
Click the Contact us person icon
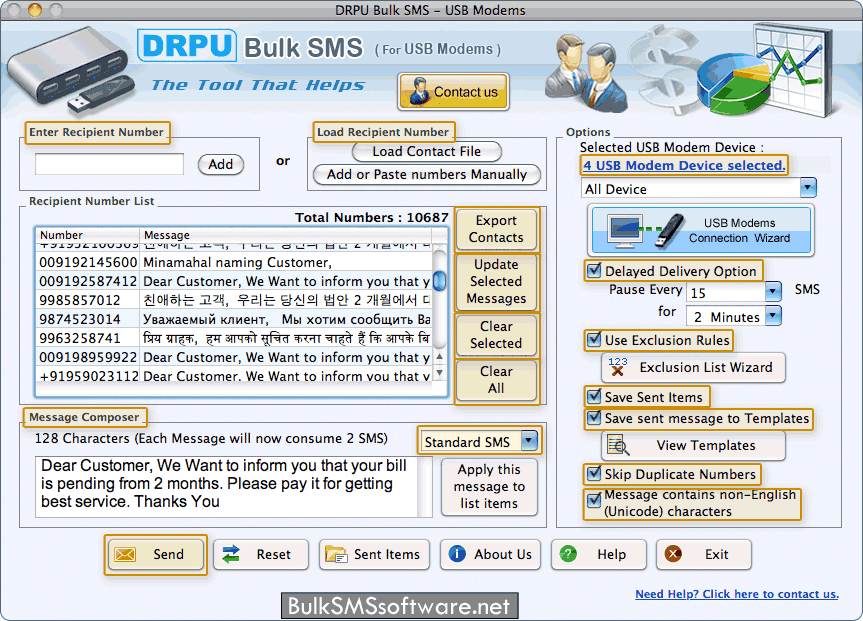point(419,91)
